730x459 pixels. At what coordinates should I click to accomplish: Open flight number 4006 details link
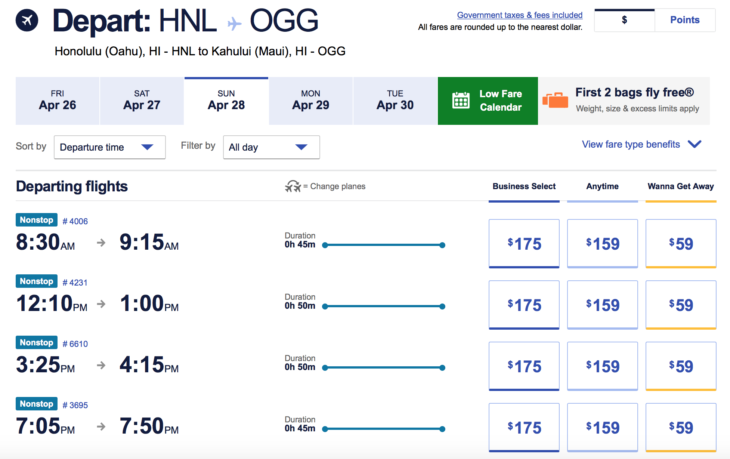tap(75, 221)
